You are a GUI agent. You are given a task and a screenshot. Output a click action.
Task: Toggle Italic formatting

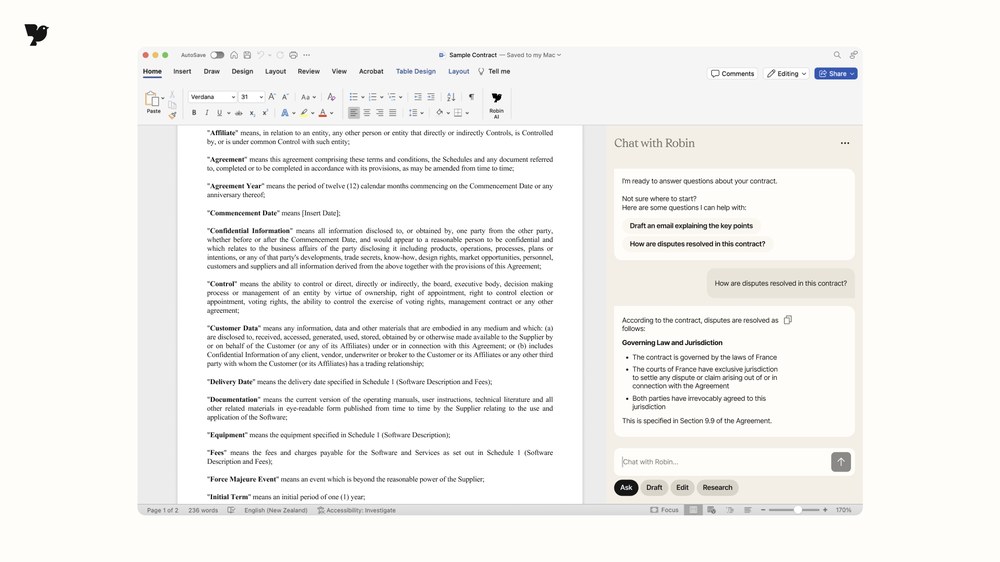pyautogui.click(x=207, y=113)
